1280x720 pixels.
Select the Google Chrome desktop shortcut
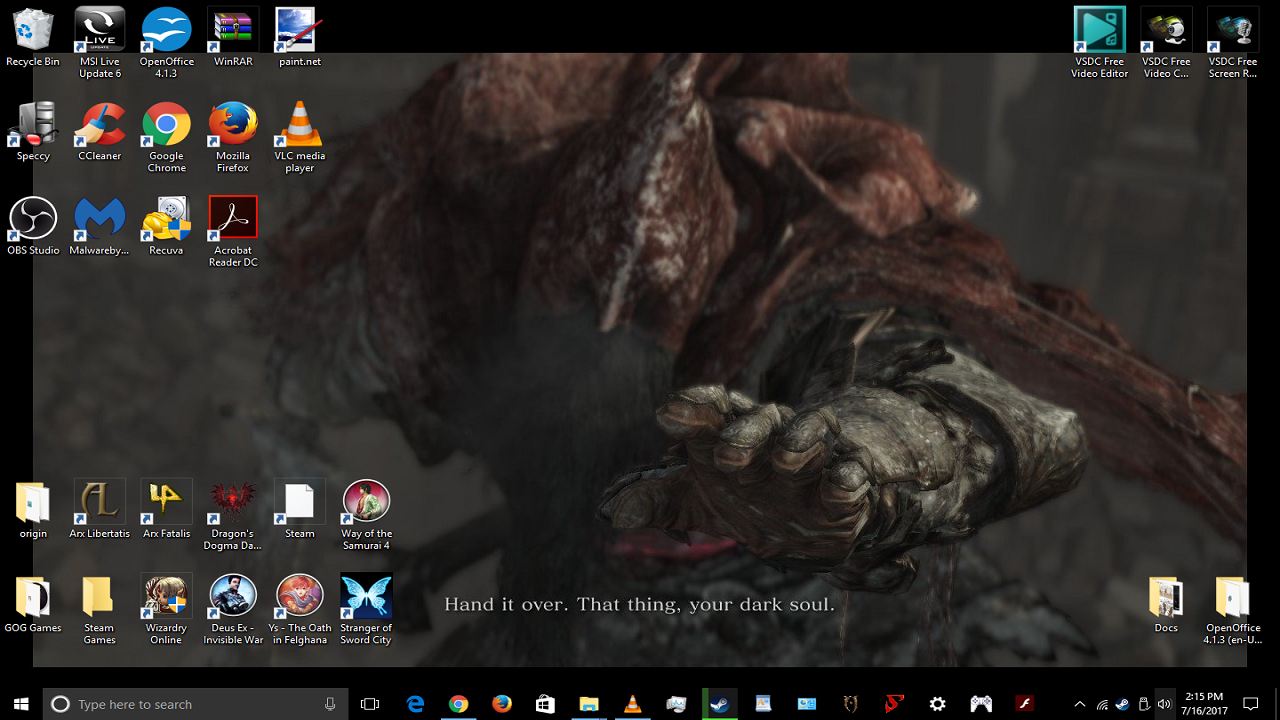(x=166, y=137)
